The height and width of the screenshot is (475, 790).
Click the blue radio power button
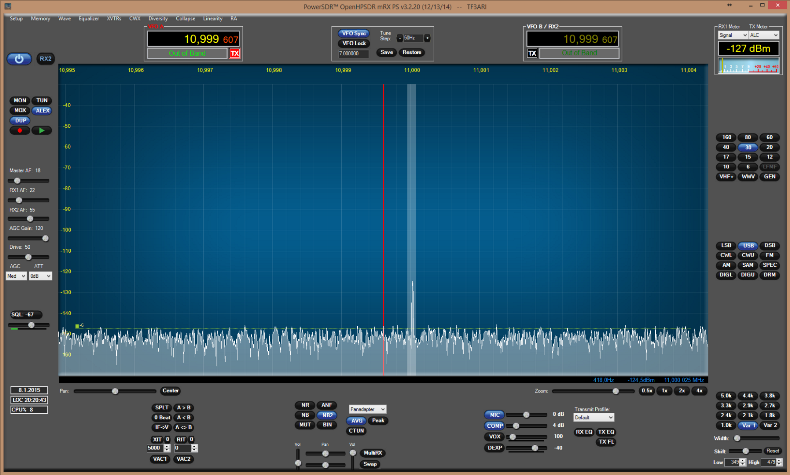coord(19,59)
